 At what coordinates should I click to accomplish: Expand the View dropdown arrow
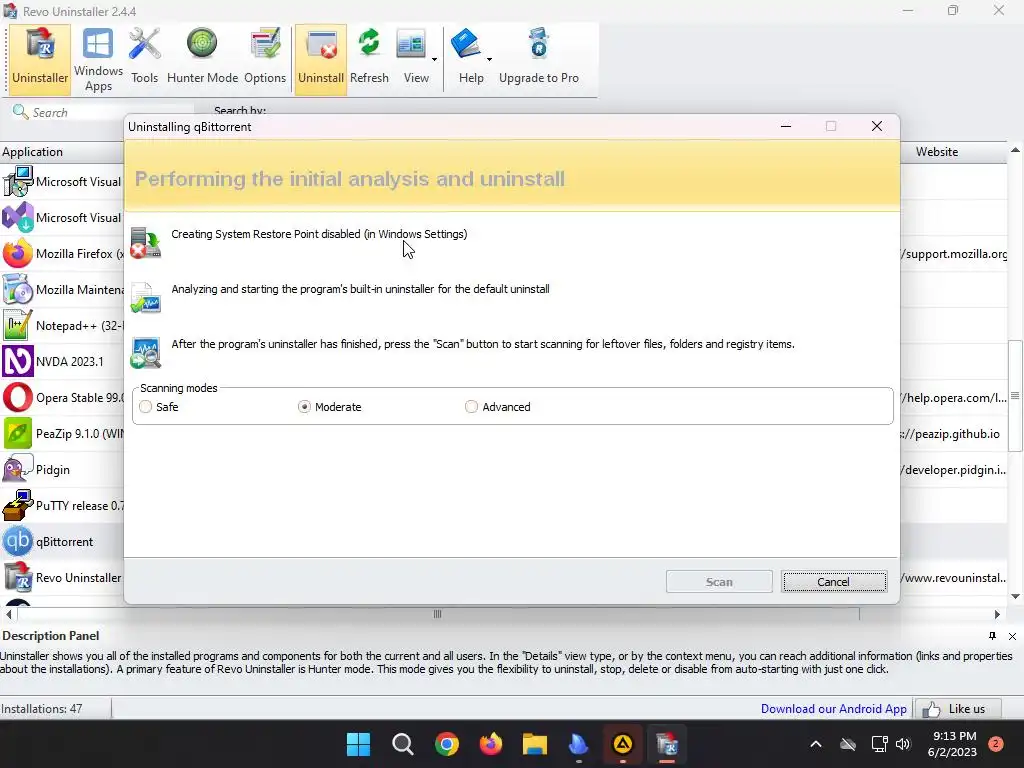[434, 59]
